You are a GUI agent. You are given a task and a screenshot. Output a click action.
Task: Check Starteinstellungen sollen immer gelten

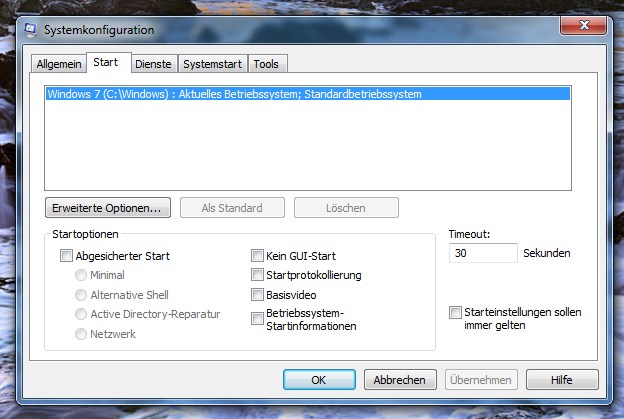[455, 312]
